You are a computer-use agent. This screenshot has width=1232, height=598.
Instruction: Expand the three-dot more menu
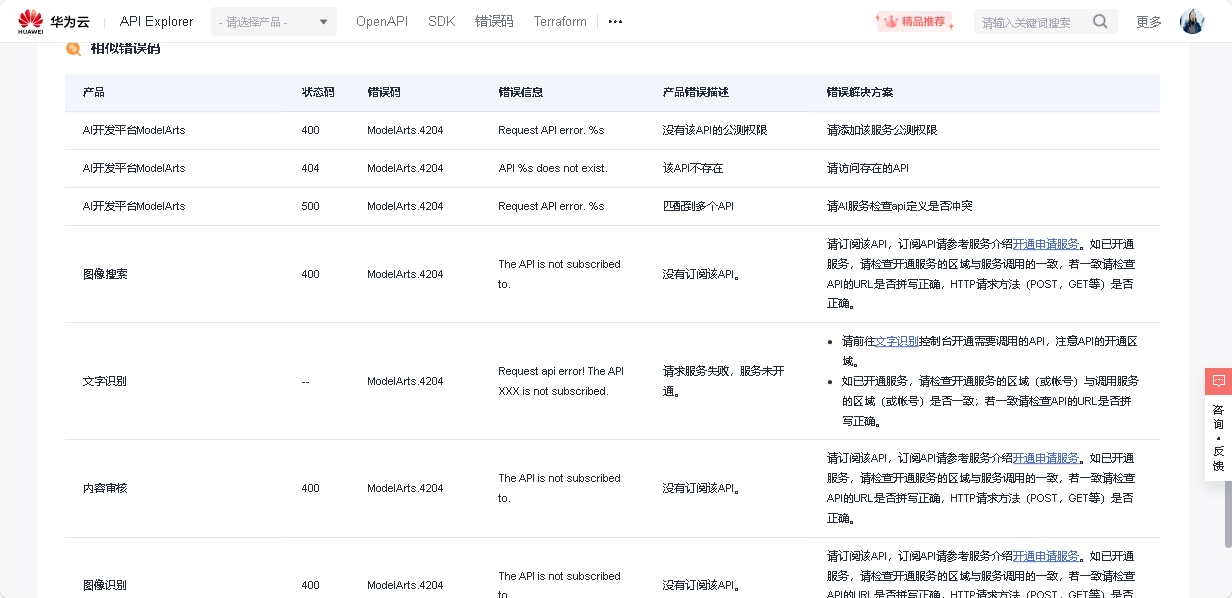tap(615, 21)
